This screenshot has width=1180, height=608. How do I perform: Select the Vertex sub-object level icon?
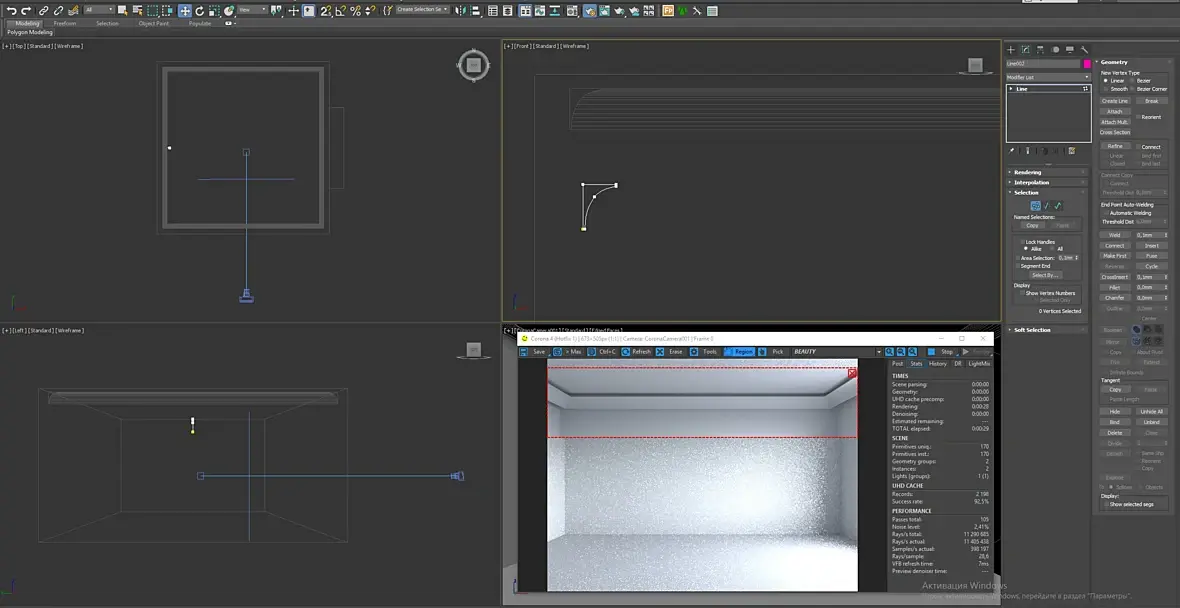(x=1036, y=205)
